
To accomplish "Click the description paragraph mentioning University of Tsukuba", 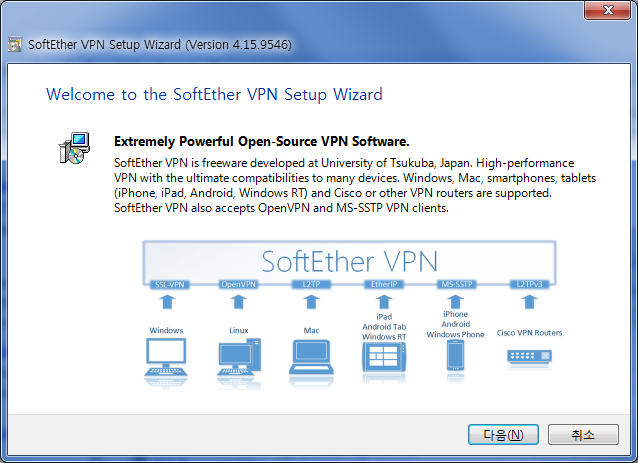I will pos(355,186).
